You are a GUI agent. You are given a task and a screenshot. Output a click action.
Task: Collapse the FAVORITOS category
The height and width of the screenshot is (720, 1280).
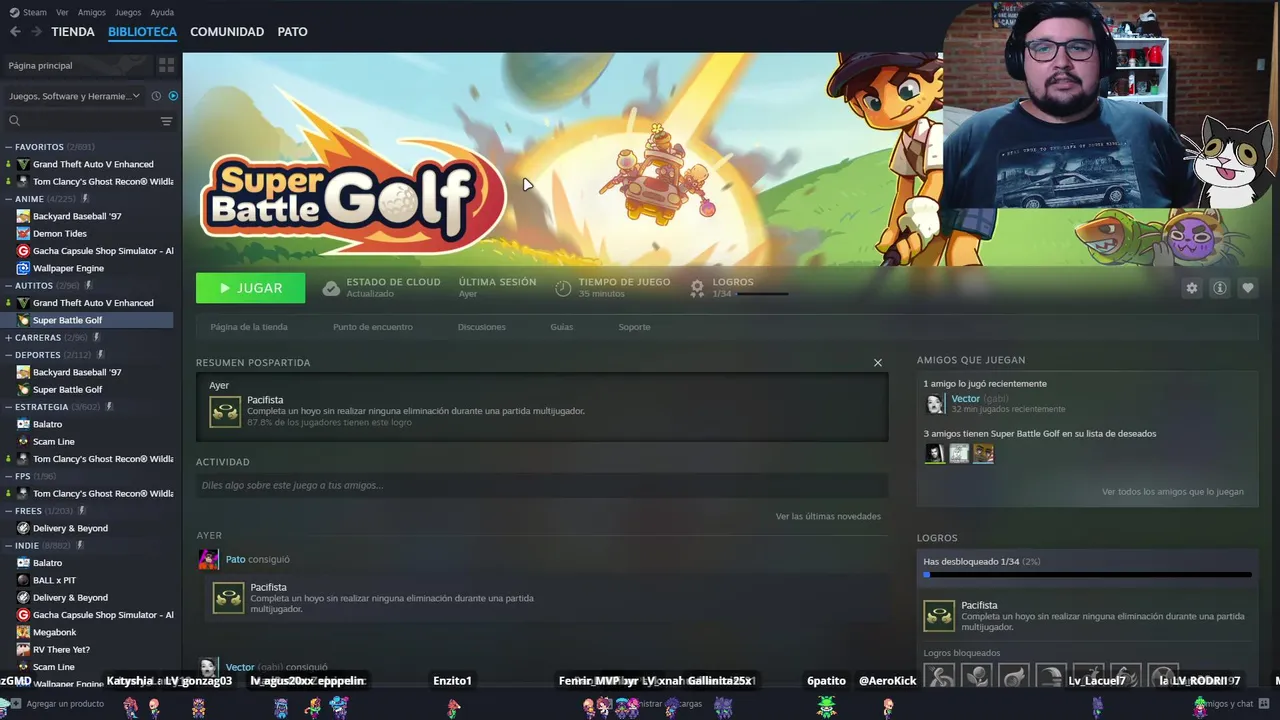(8, 147)
